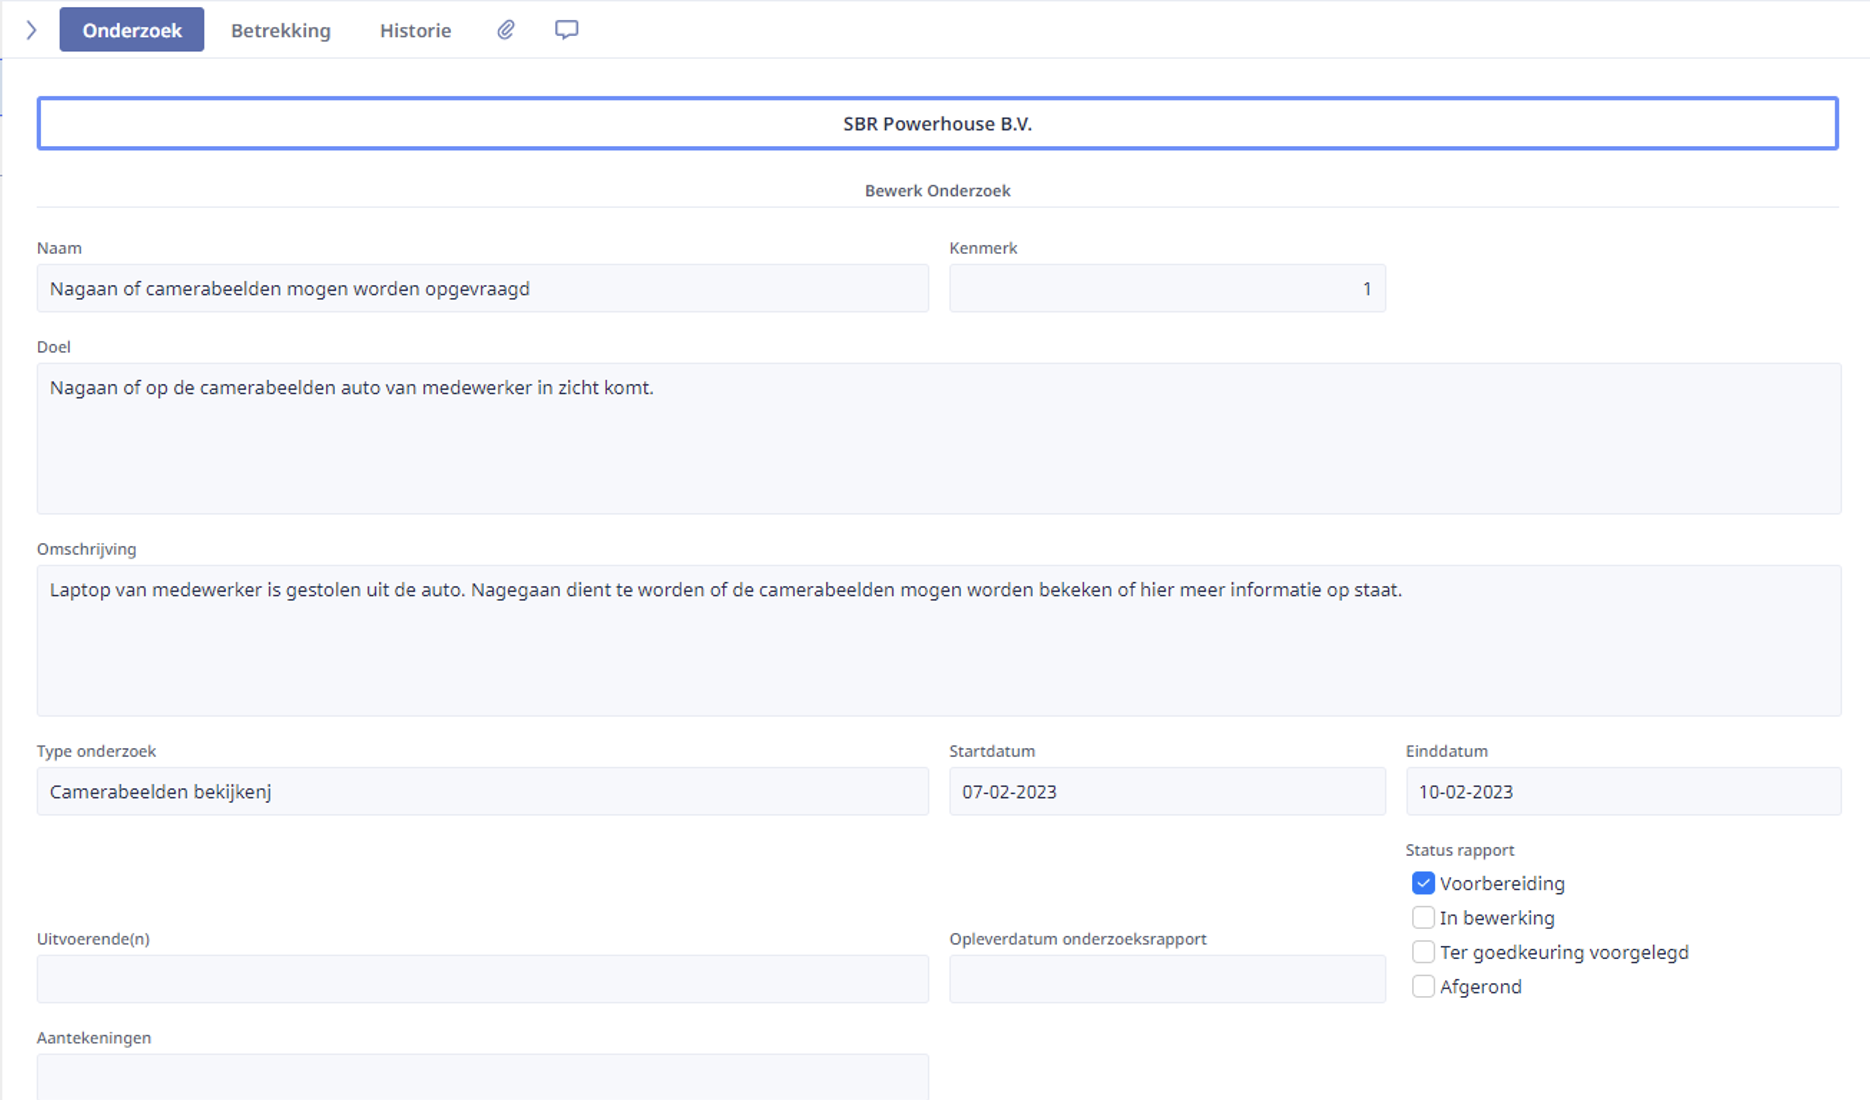This screenshot has width=1870, height=1100.
Task: Click inside the Omschrijving text area
Action: [x=938, y=640]
